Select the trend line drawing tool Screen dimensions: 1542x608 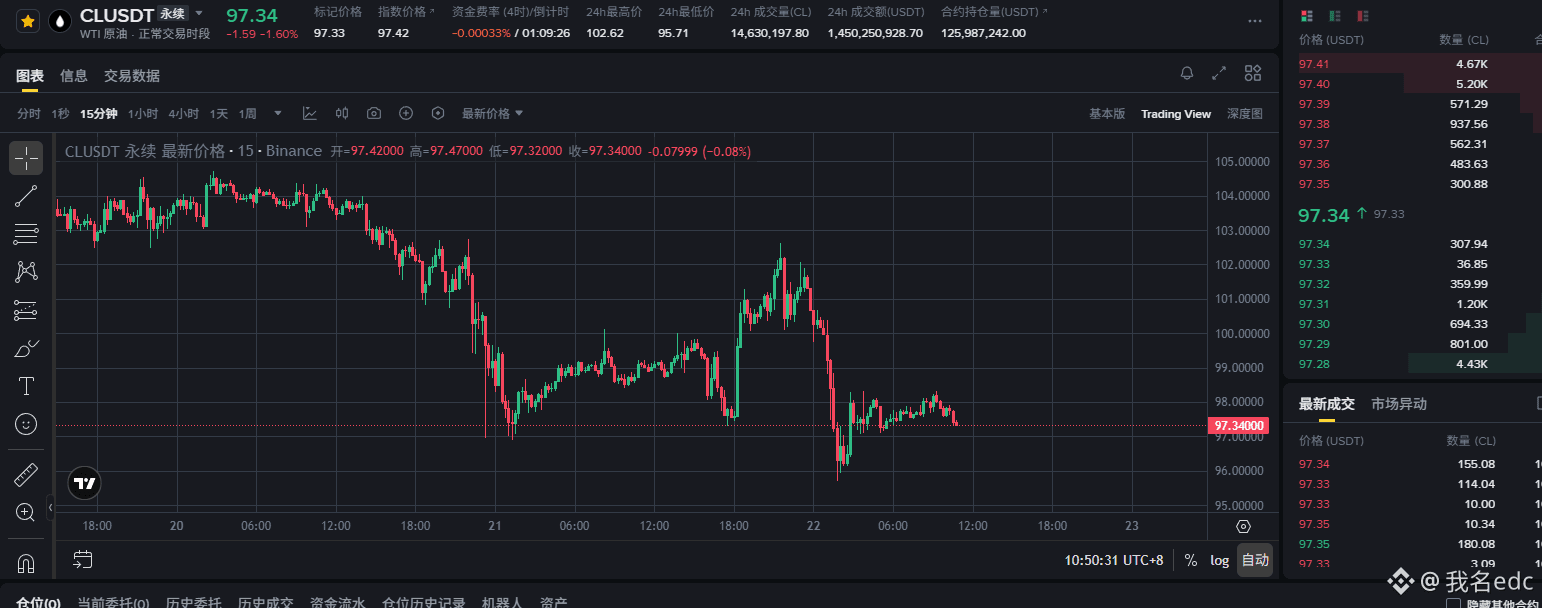27,196
